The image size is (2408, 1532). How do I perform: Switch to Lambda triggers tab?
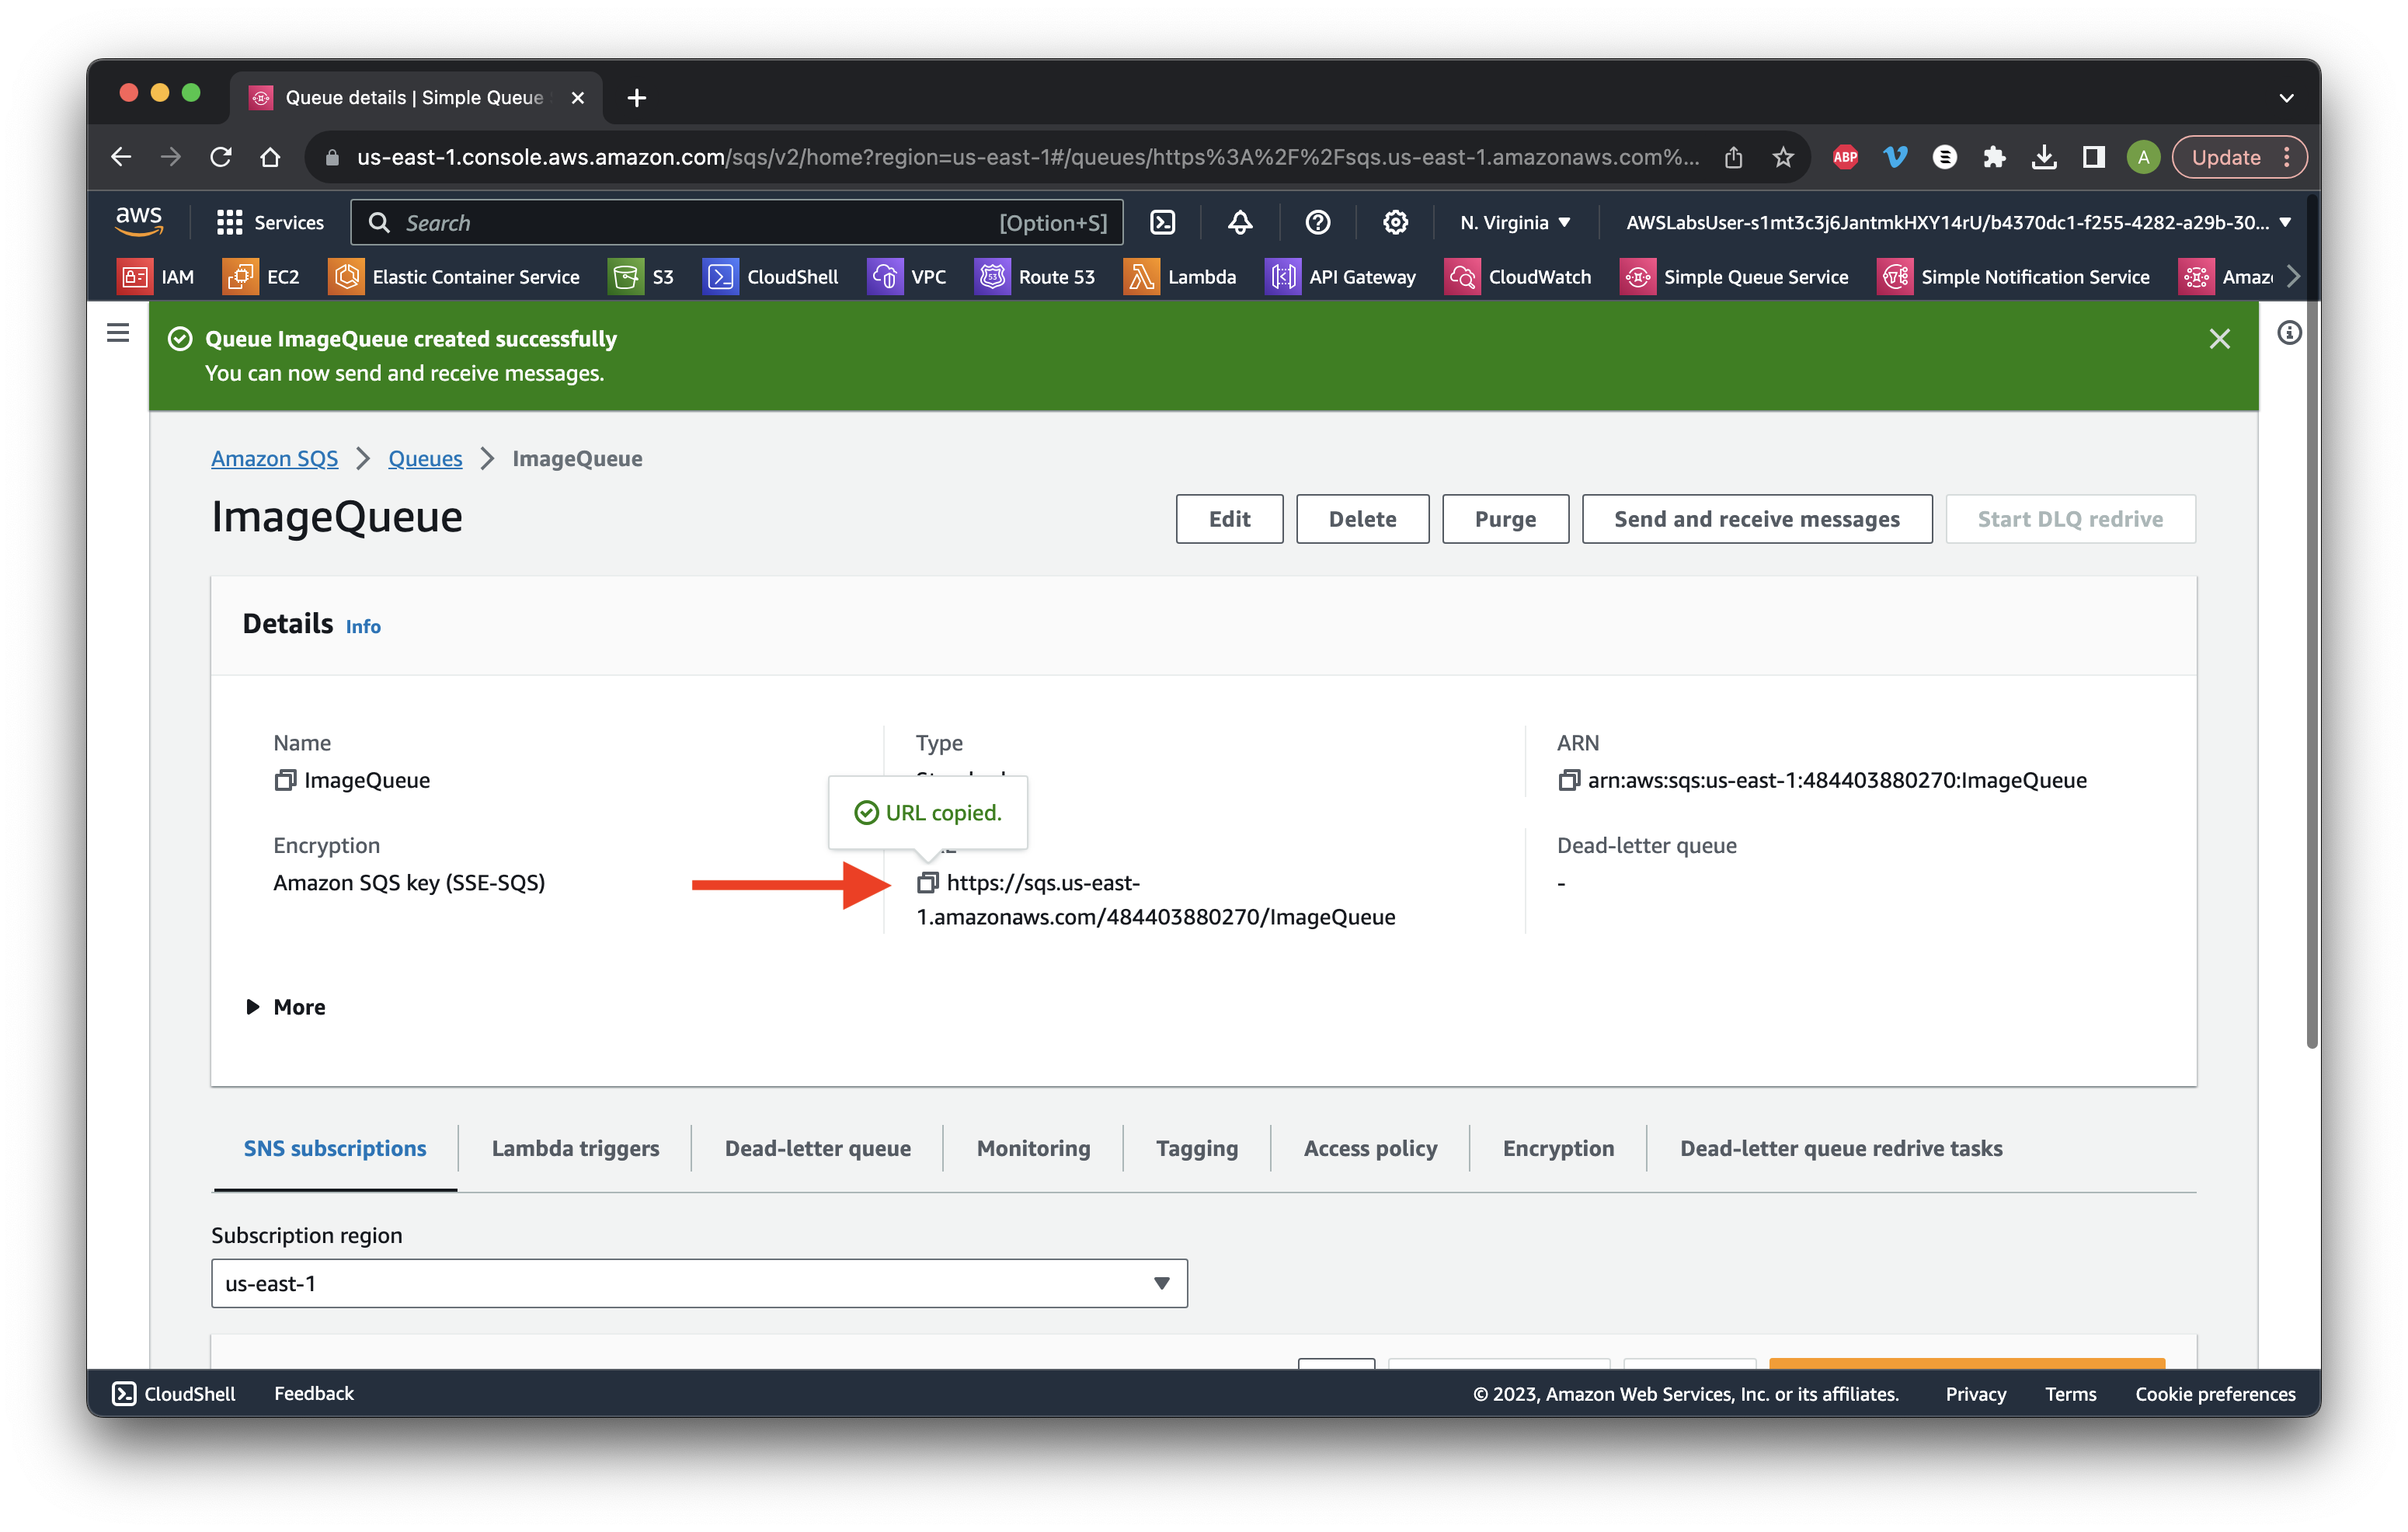(575, 1148)
